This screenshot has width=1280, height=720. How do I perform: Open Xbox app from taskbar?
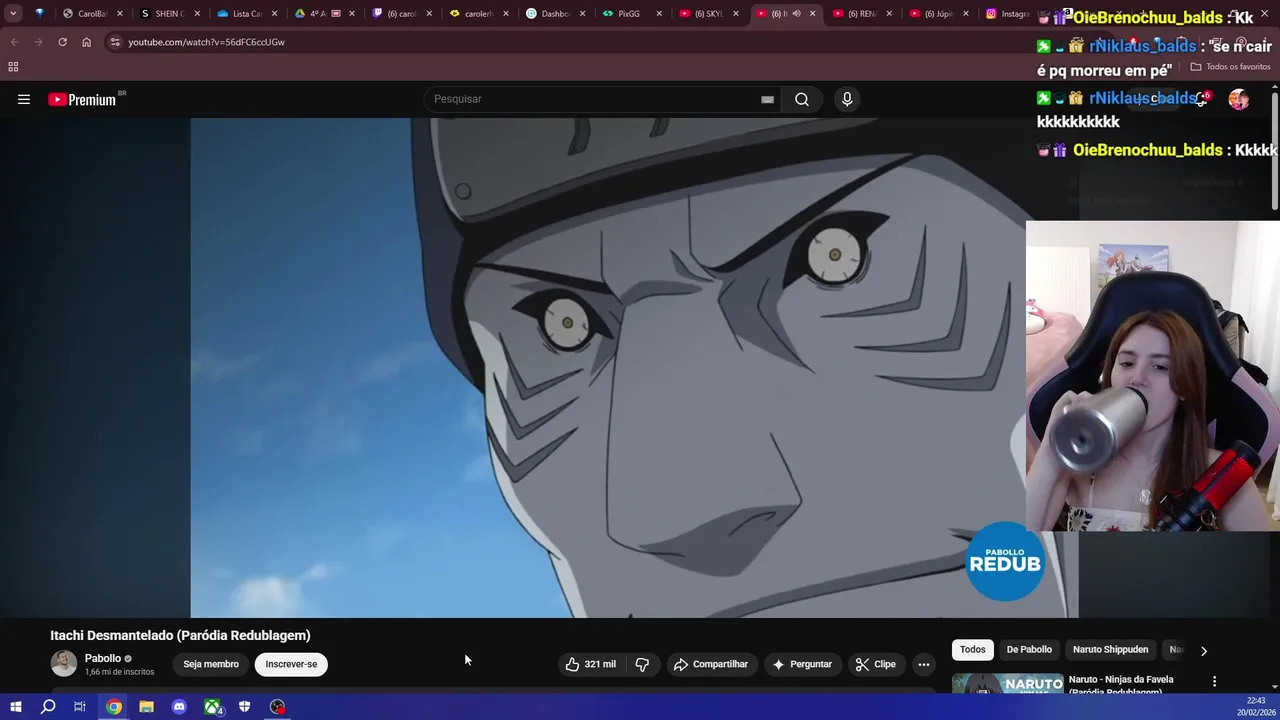tap(213, 707)
